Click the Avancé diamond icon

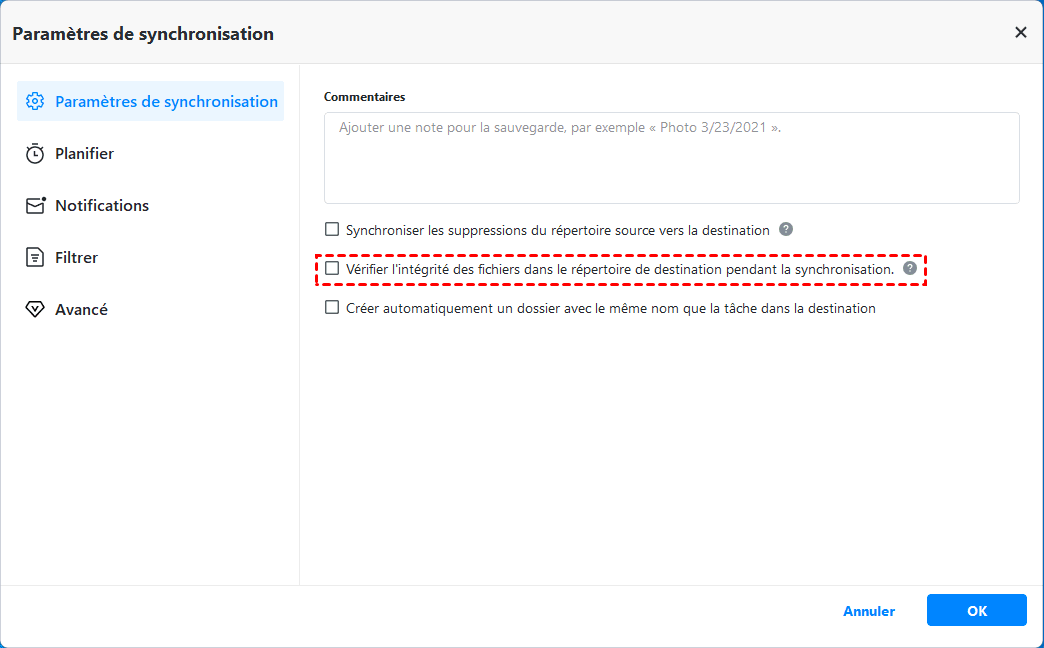coord(35,310)
